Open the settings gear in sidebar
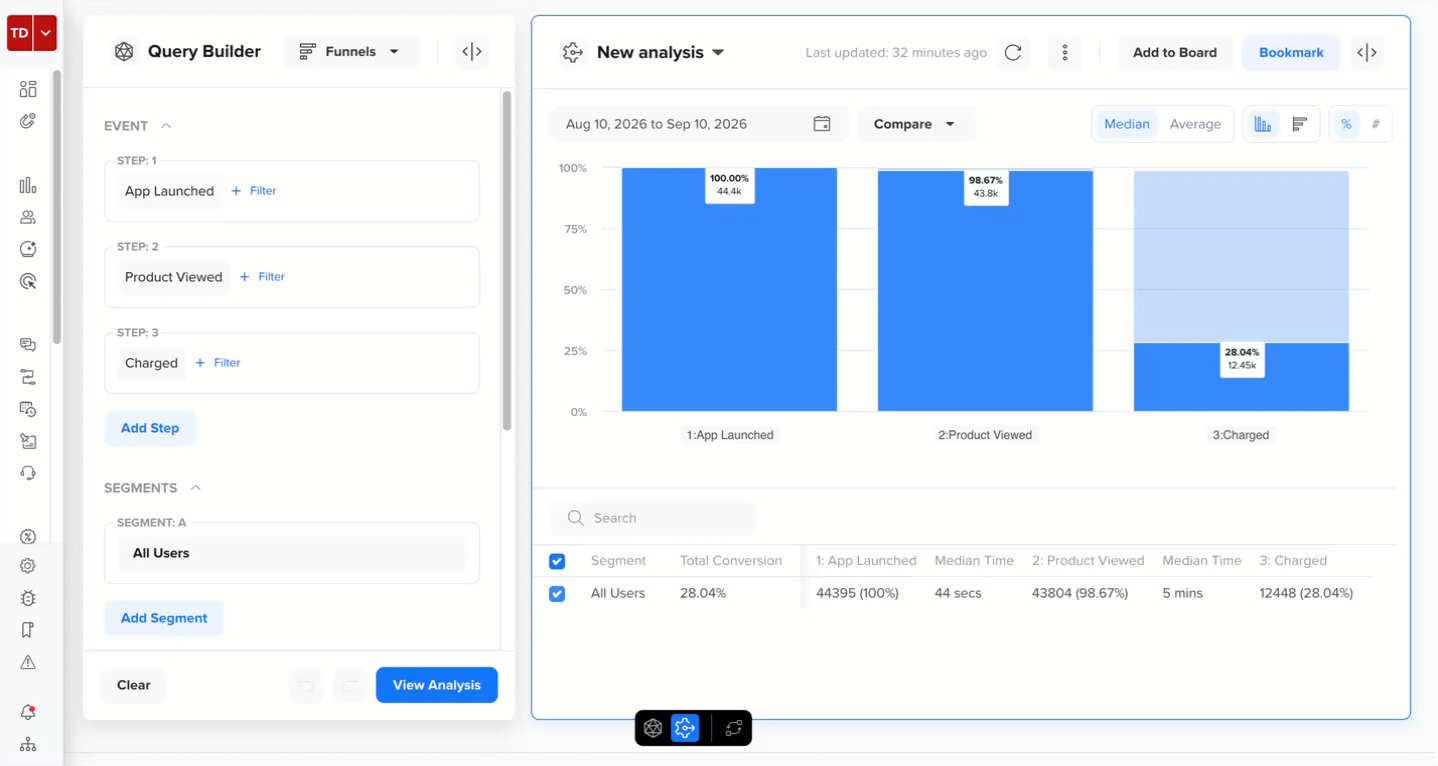Image resolution: width=1438 pixels, height=766 pixels. point(28,565)
